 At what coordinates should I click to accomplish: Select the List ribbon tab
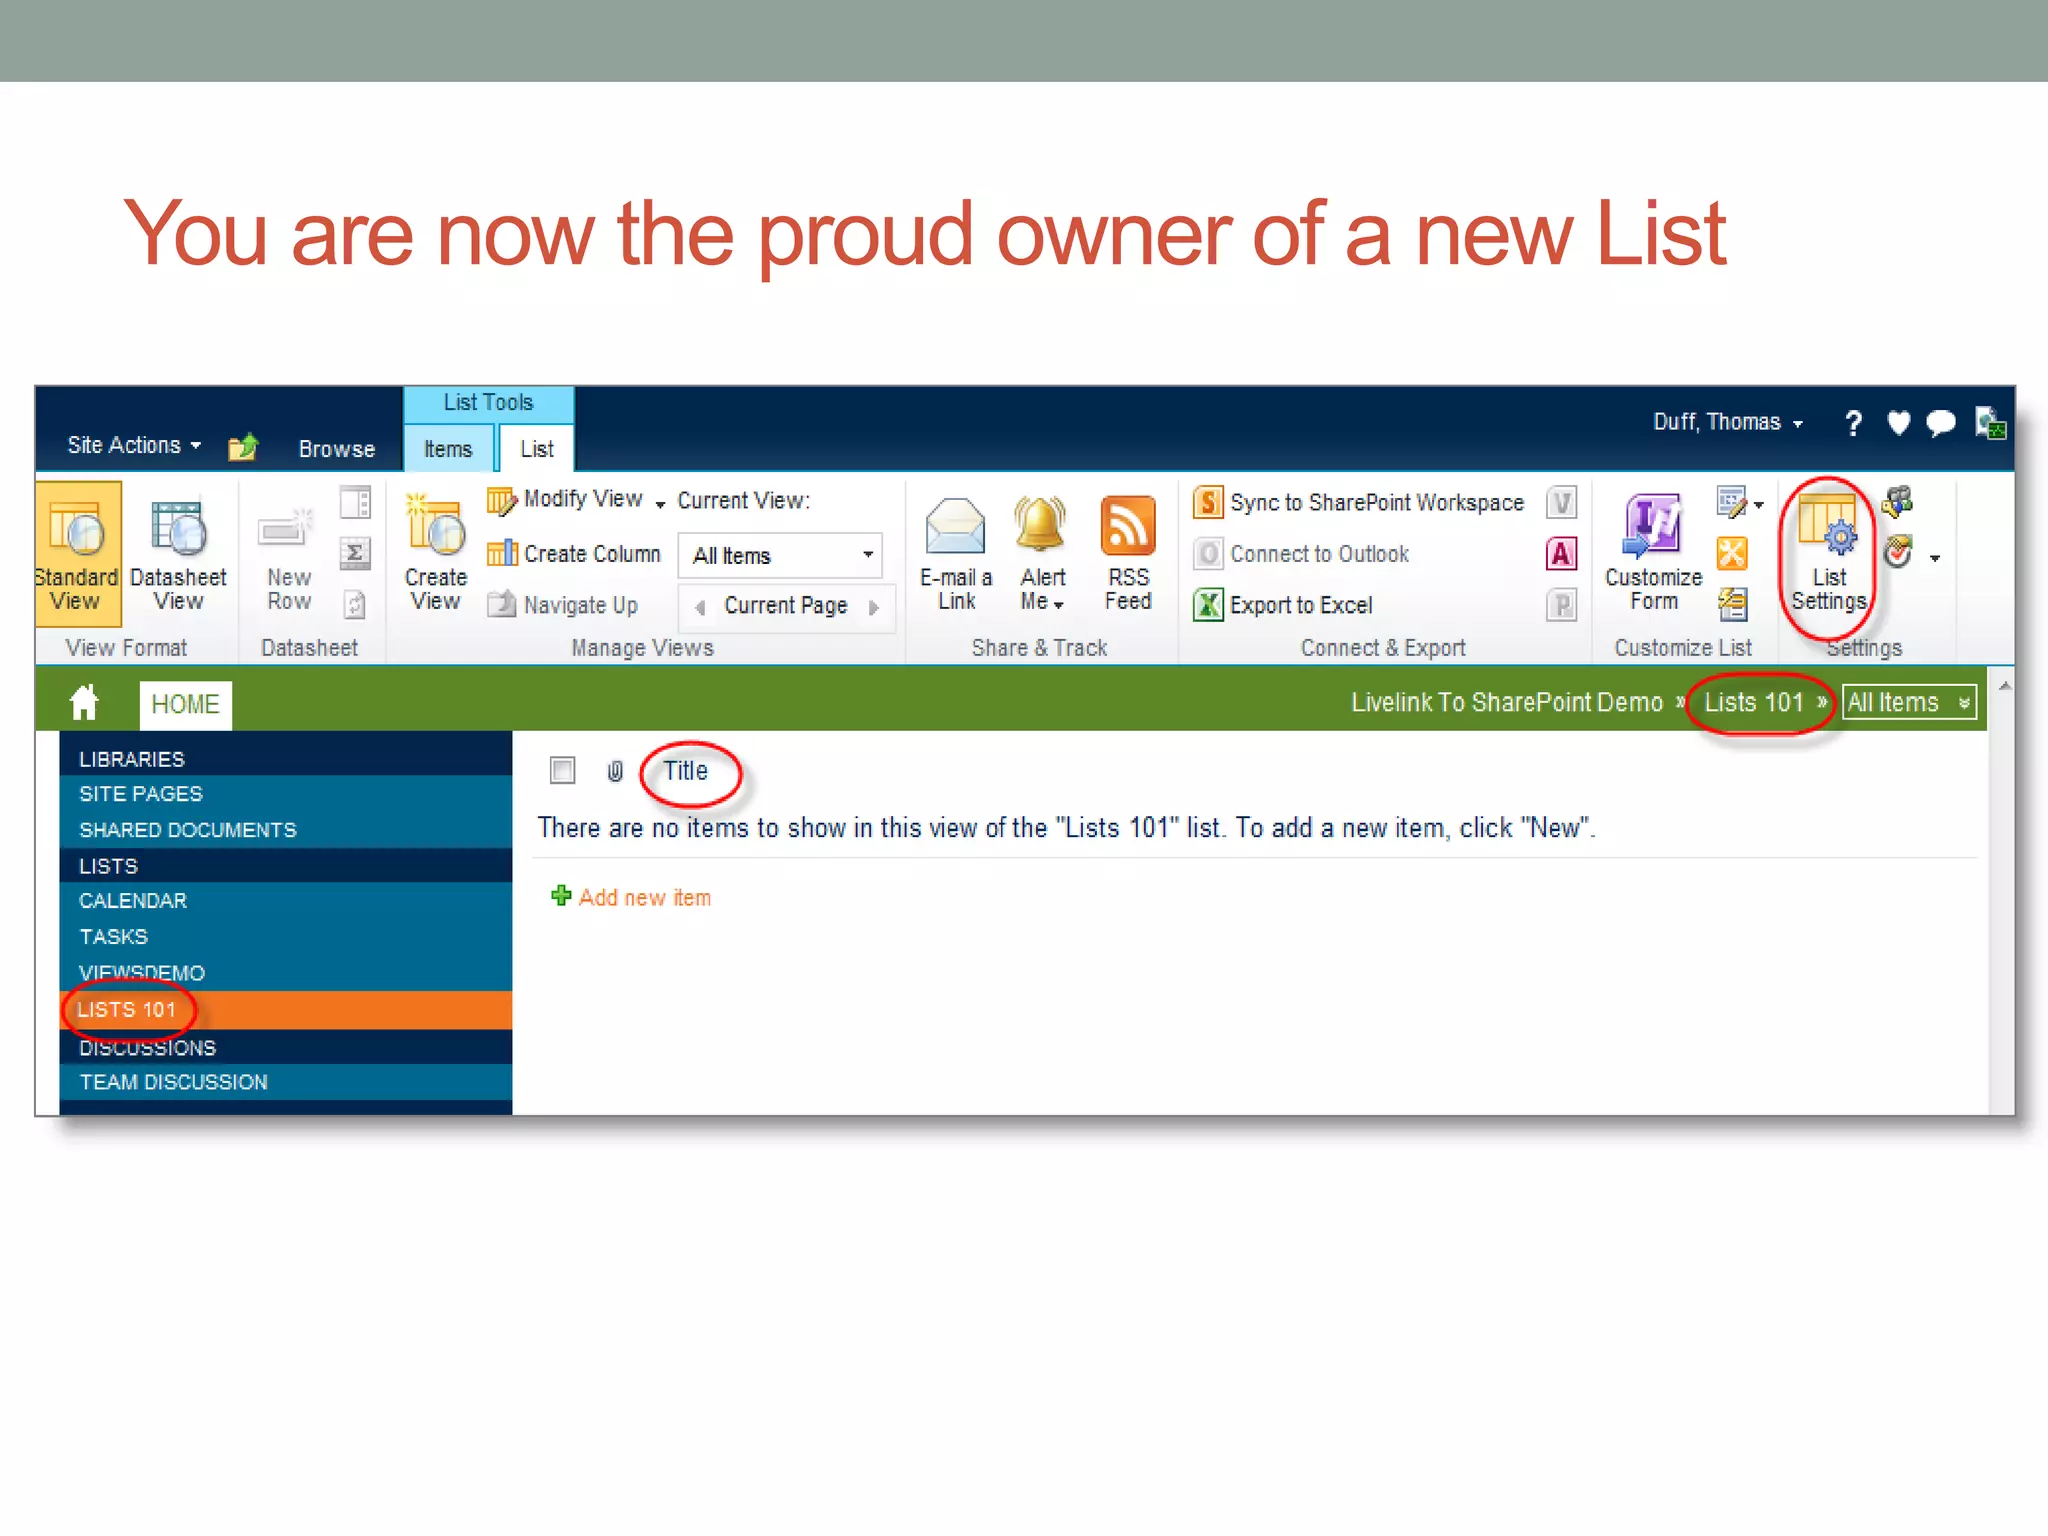click(x=537, y=449)
